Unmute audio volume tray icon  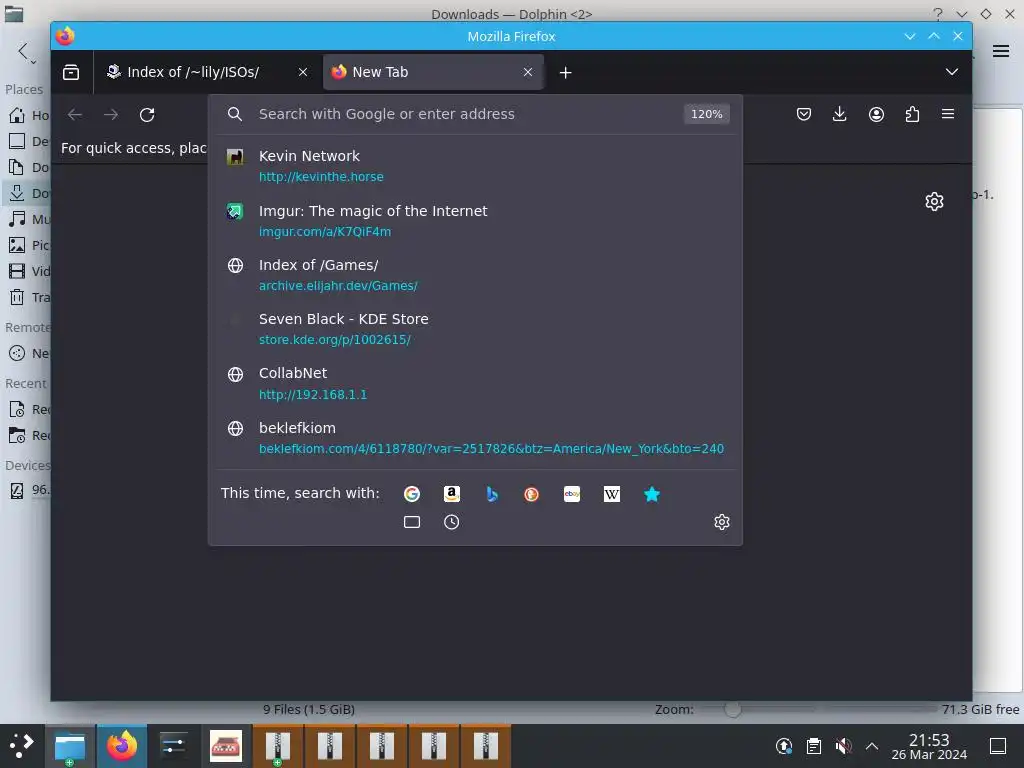(843, 746)
